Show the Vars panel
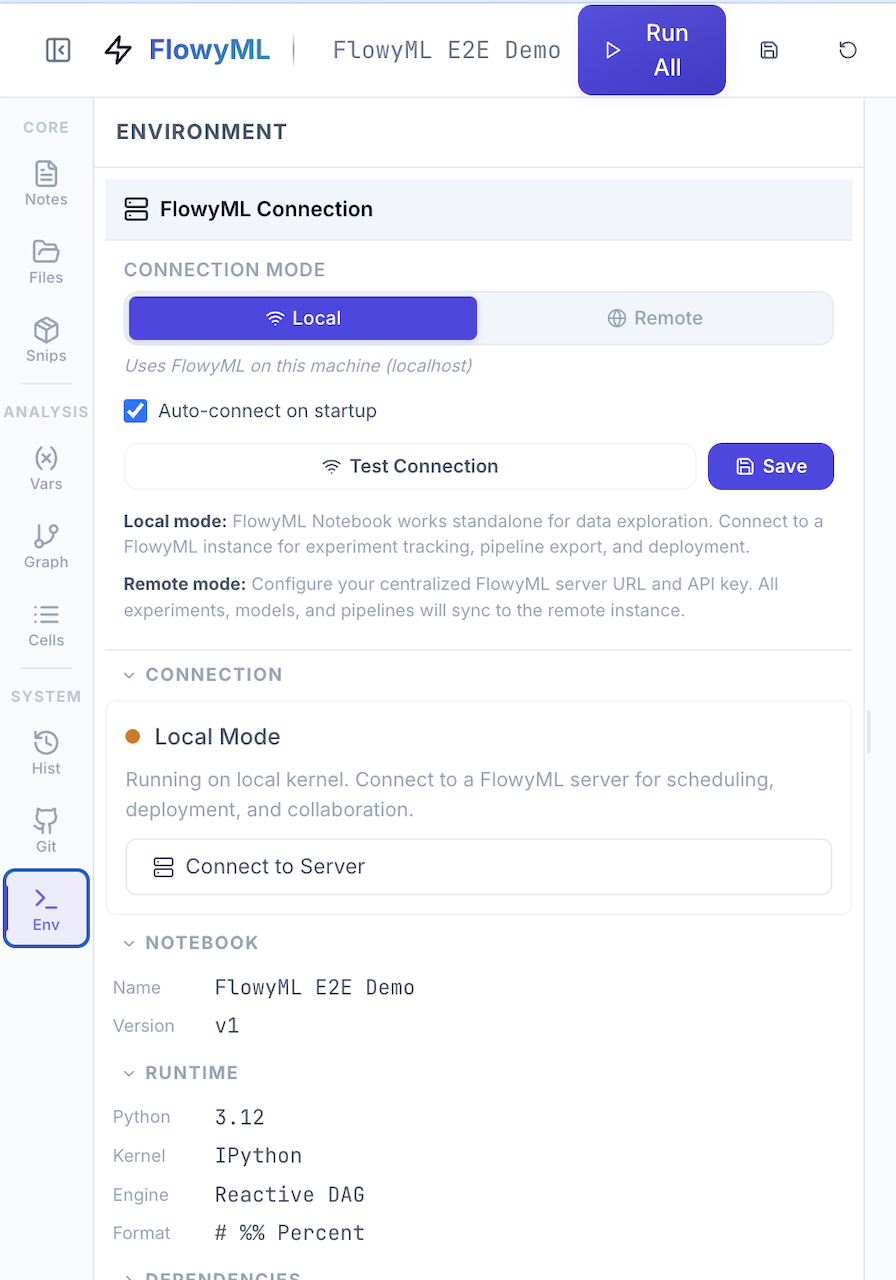 coord(46,467)
